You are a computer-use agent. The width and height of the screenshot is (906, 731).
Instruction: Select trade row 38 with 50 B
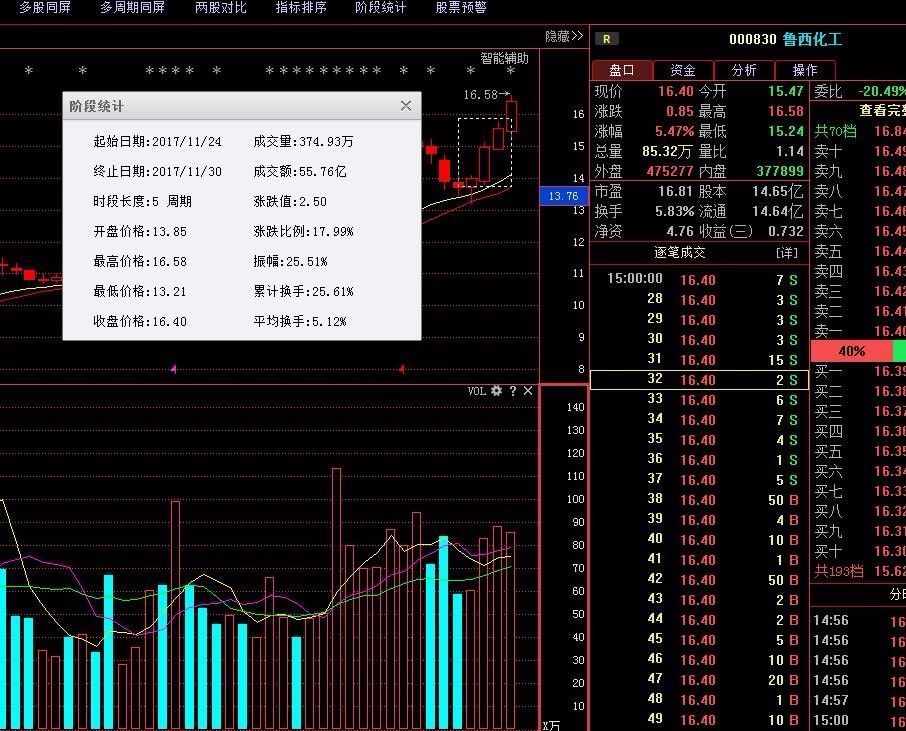[699, 500]
